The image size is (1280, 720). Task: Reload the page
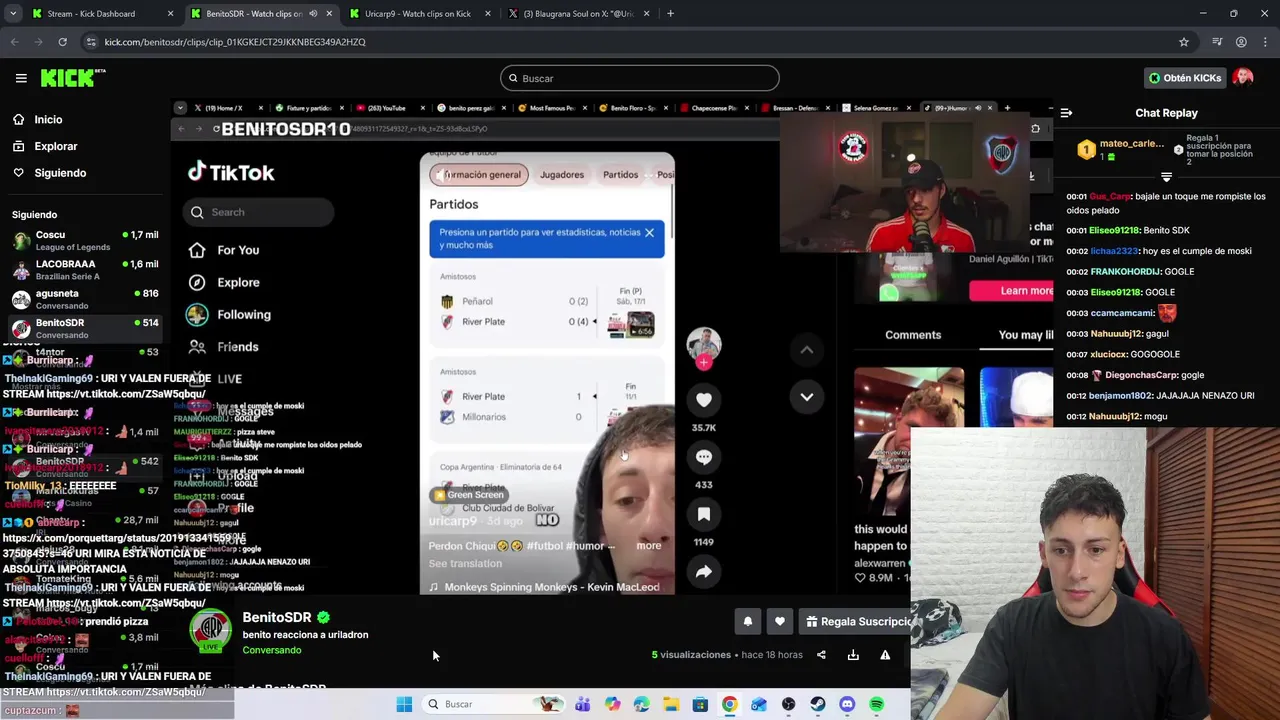click(62, 42)
